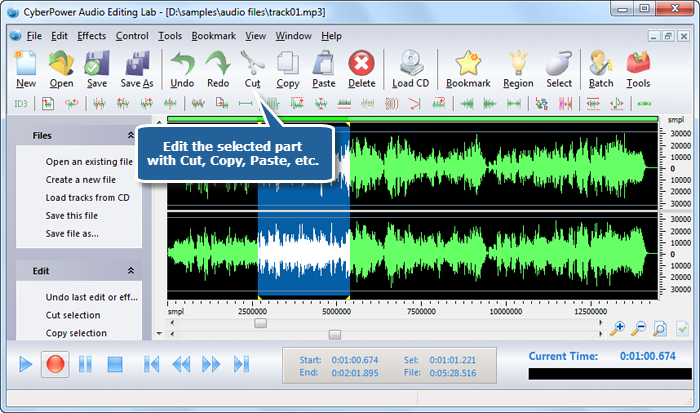700x413 pixels.
Task: Cut the selection with the scissors icon
Action: 252,63
